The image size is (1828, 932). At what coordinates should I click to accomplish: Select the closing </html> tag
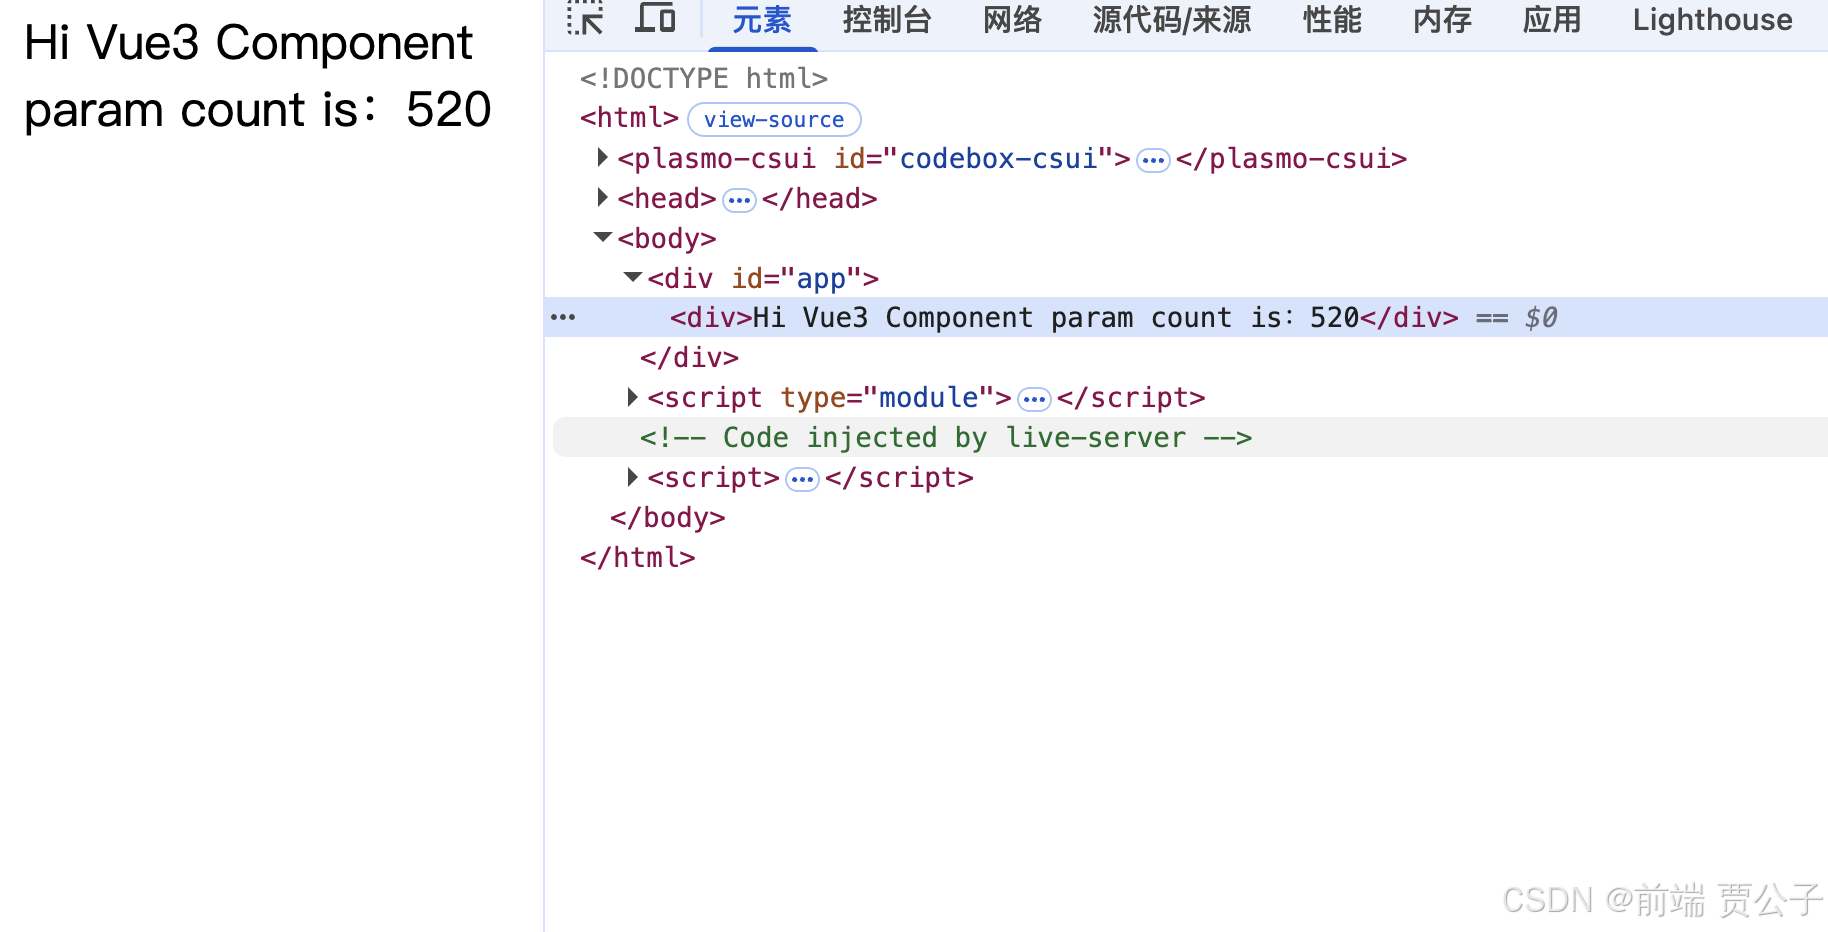tap(638, 558)
